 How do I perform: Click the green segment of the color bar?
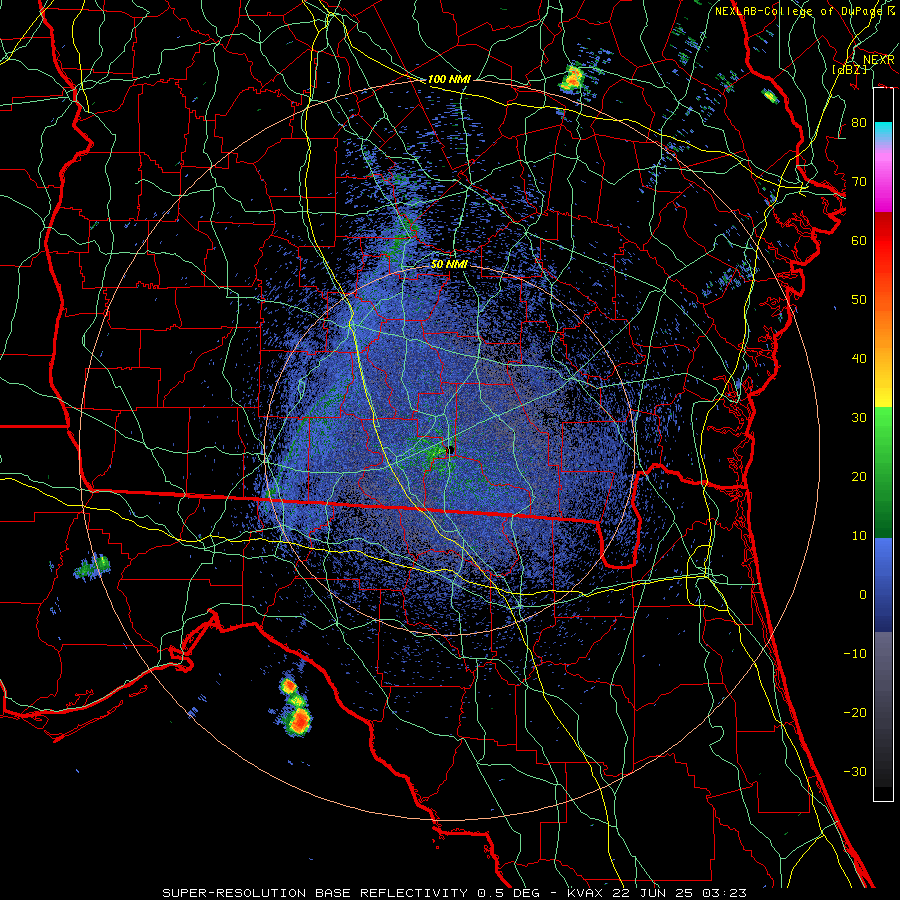click(x=883, y=472)
